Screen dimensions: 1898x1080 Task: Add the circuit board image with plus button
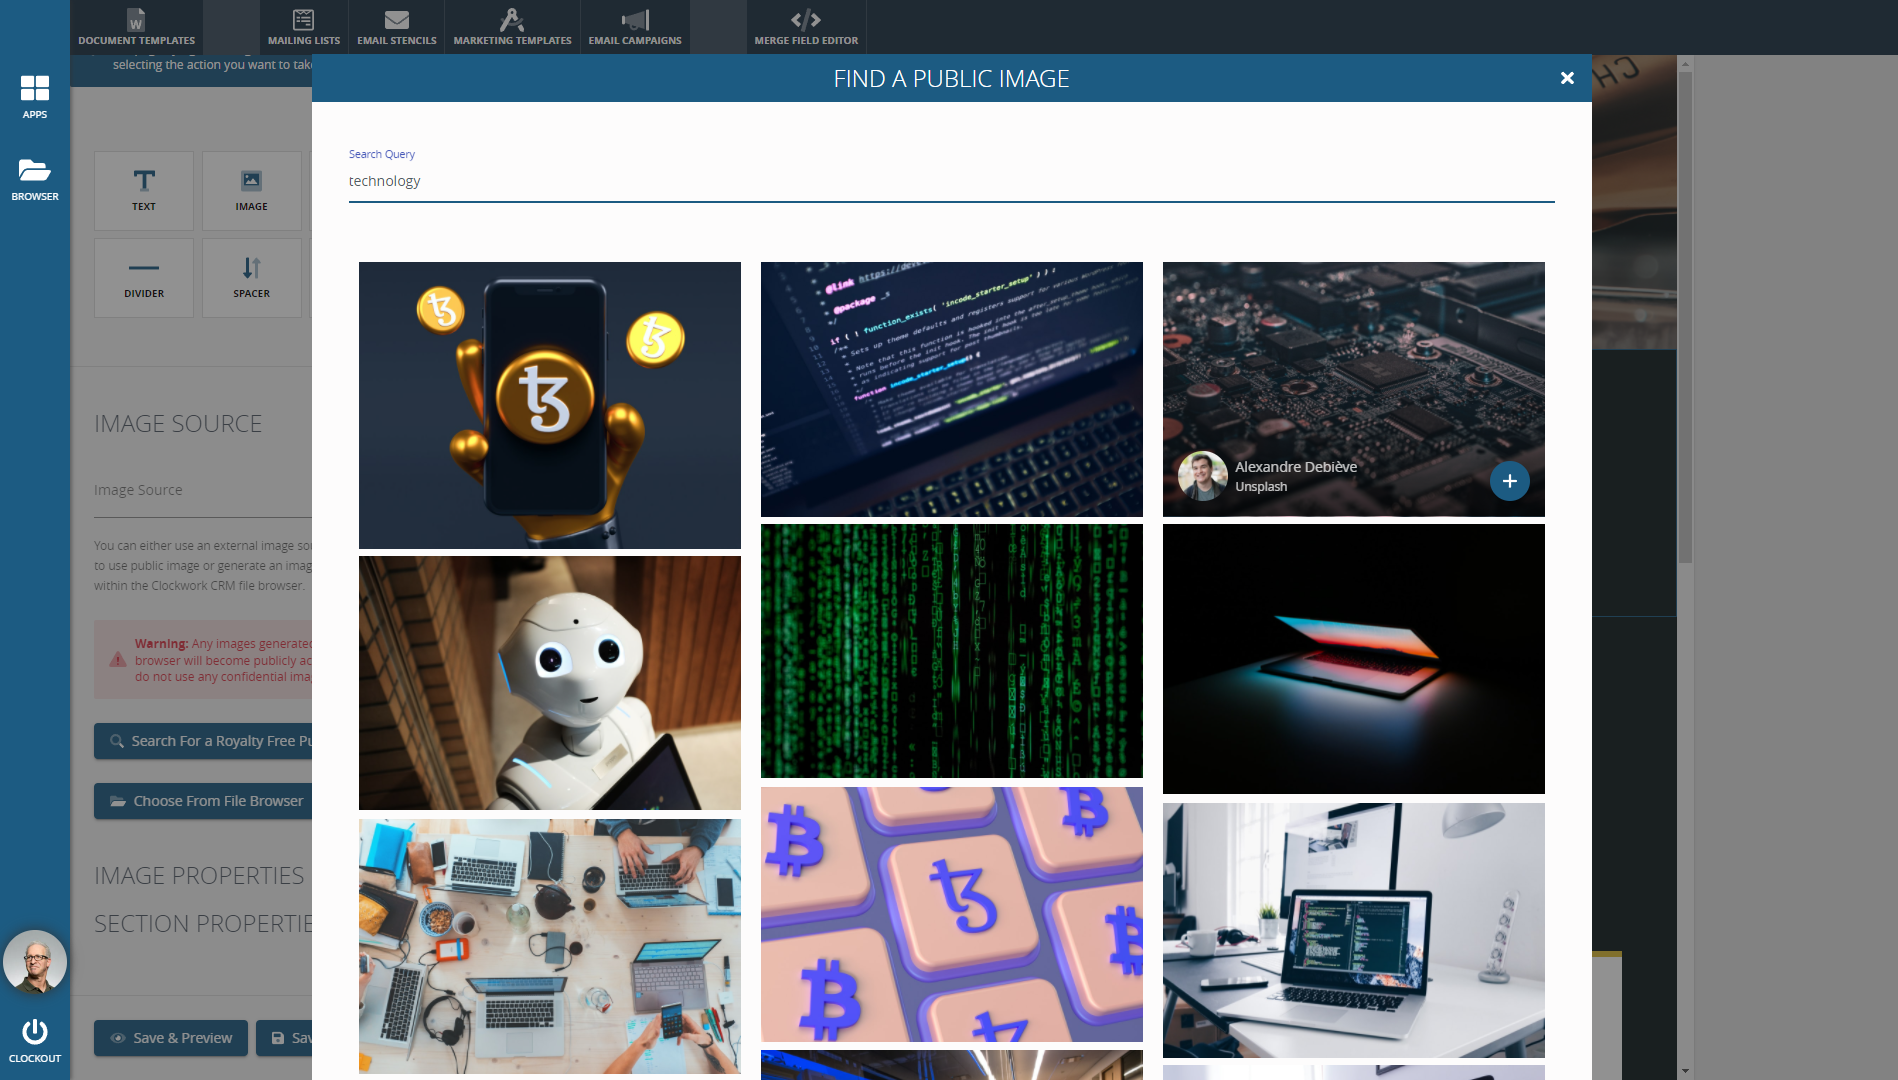pyautogui.click(x=1509, y=481)
